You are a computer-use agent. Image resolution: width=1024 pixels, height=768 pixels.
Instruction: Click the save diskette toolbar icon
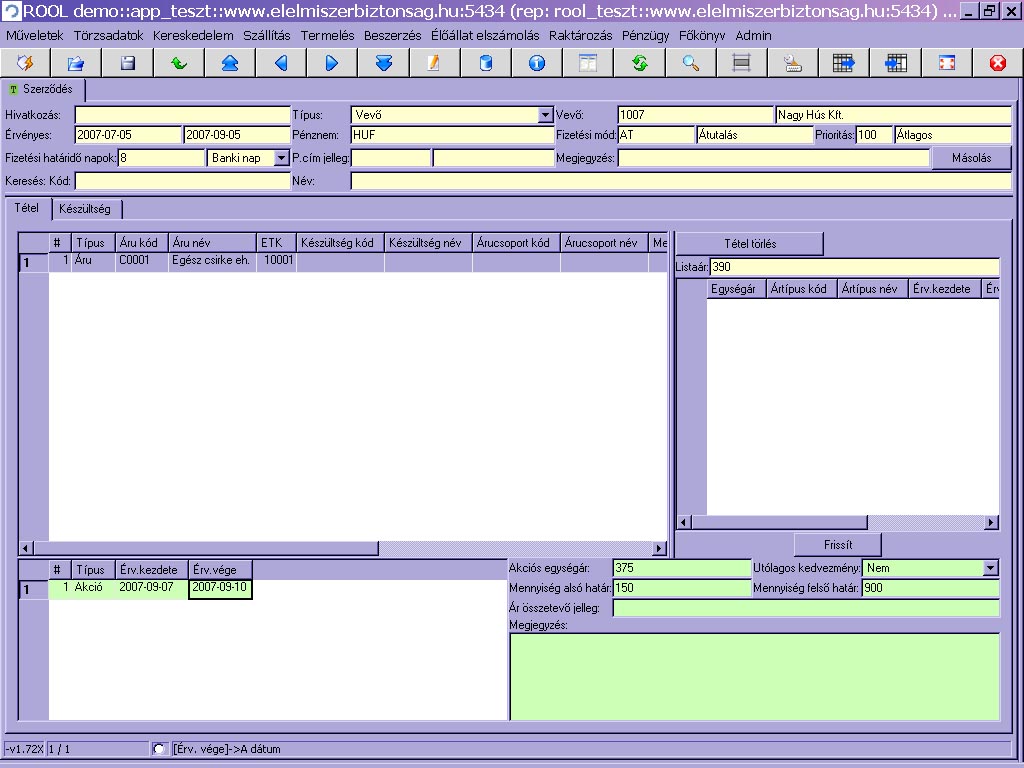point(128,63)
